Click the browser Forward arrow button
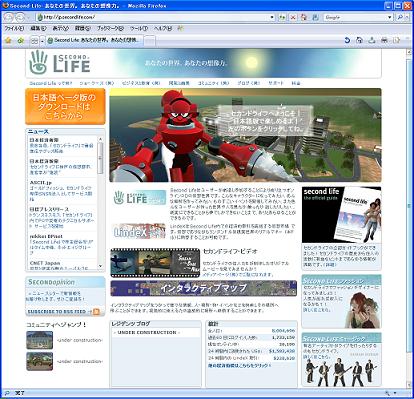 (x=20, y=17)
